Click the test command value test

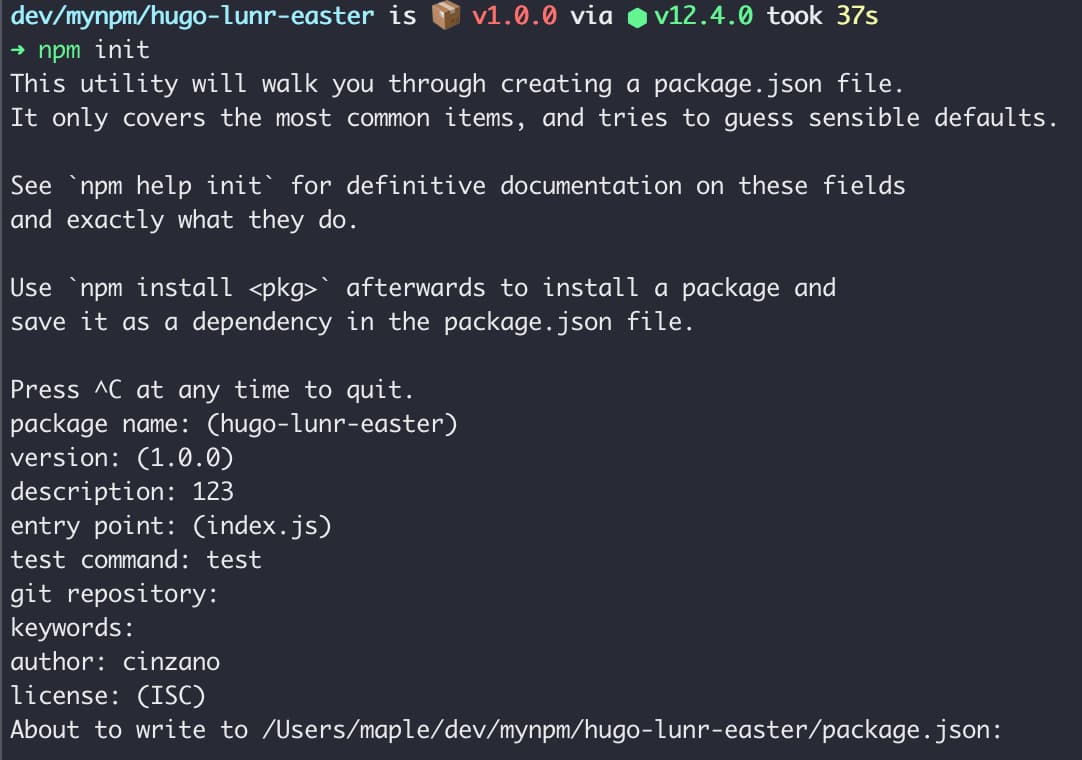pos(234,560)
